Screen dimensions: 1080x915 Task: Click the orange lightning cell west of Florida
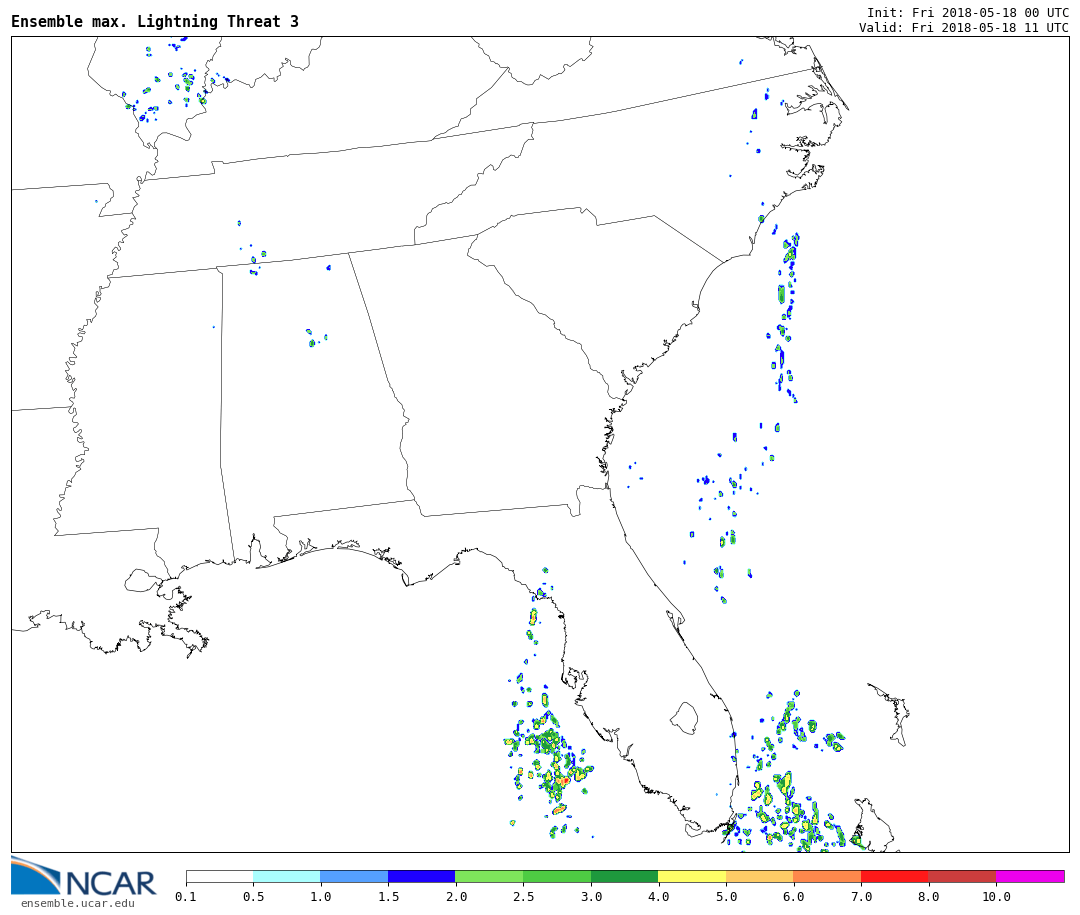[564, 780]
